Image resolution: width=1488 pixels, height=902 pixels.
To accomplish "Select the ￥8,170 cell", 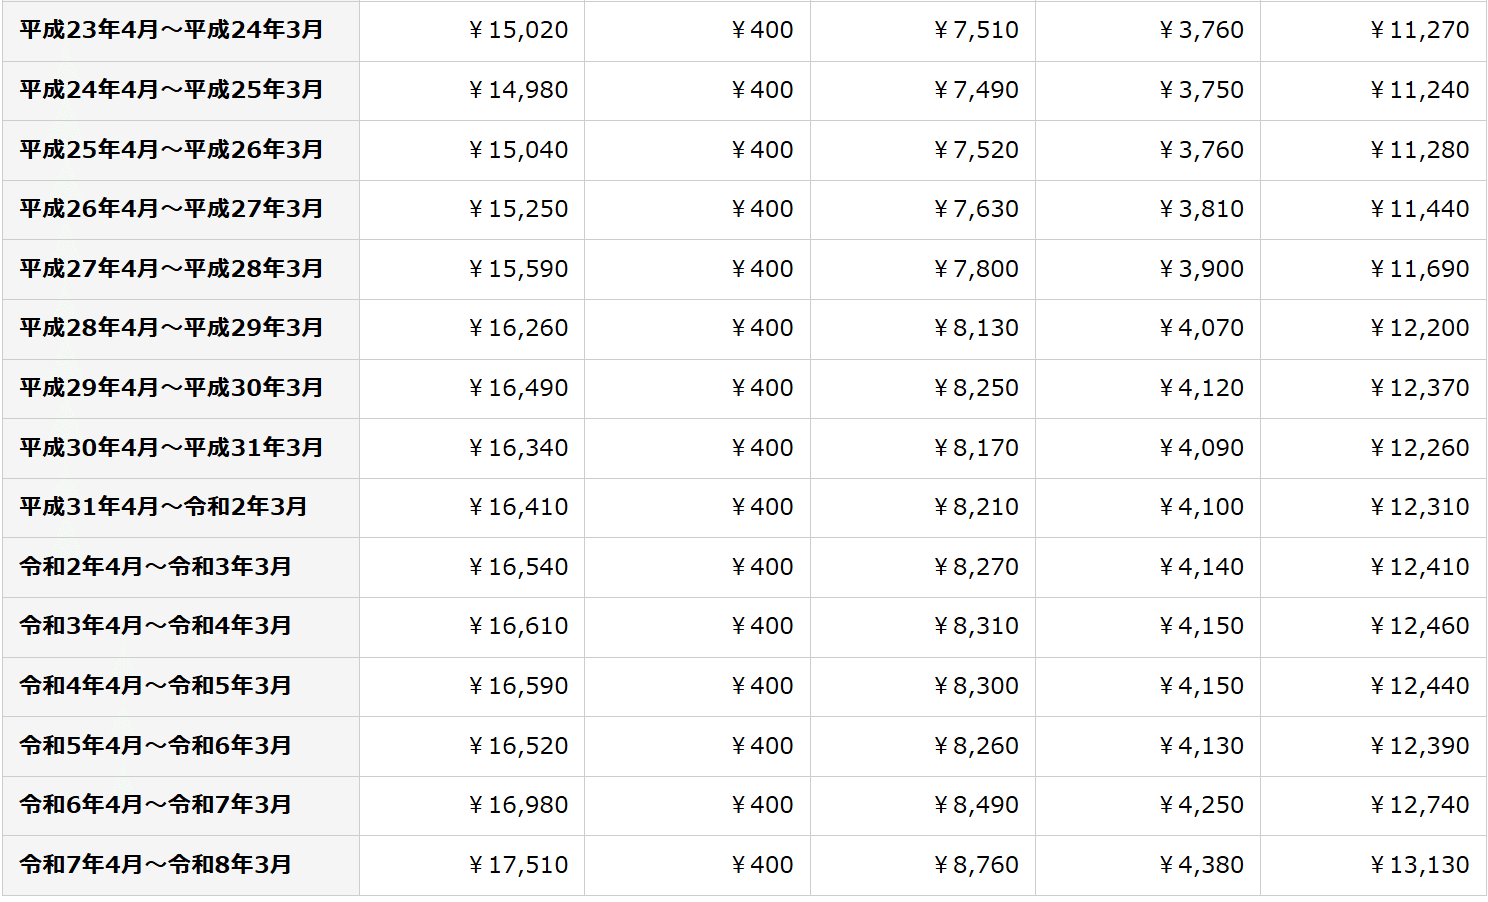I will click(923, 448).
